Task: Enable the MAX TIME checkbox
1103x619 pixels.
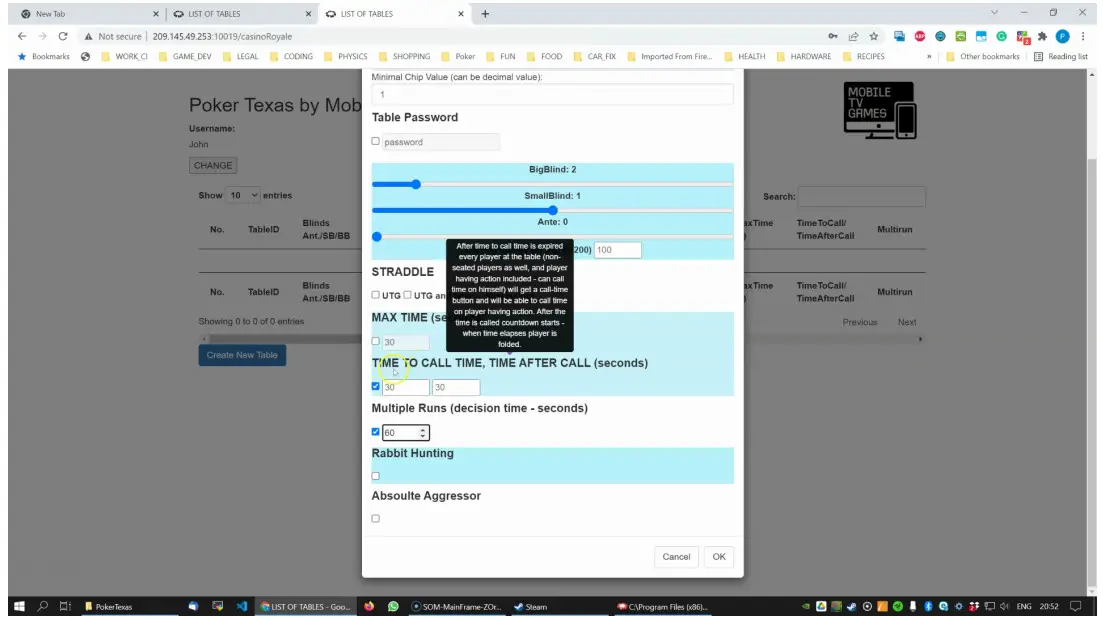Action: click(376, 341)
